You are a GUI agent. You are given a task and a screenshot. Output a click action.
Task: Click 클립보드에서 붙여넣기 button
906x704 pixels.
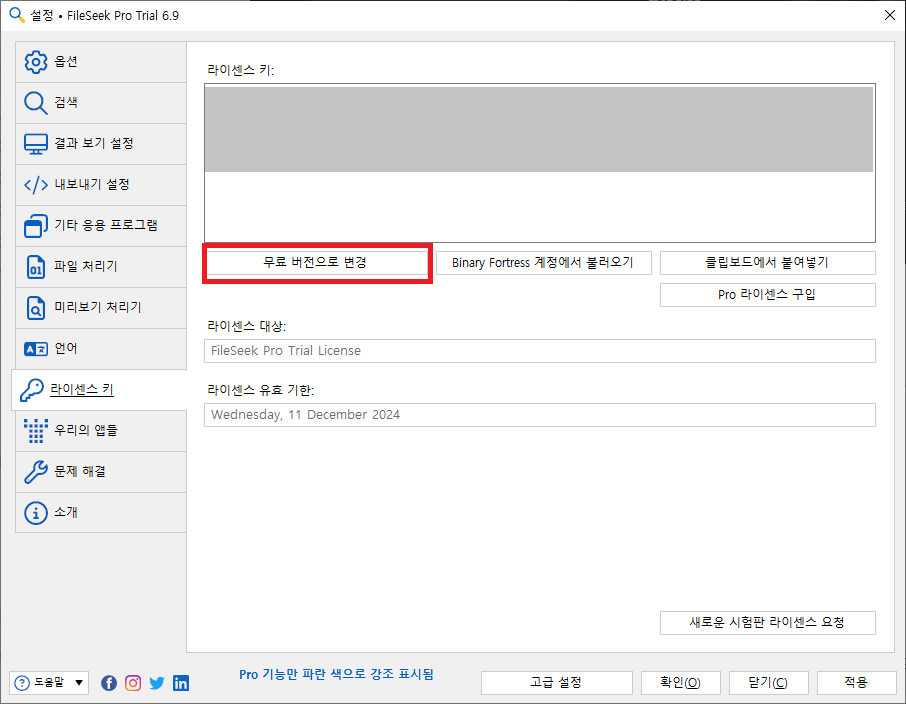tap(767, 263)
